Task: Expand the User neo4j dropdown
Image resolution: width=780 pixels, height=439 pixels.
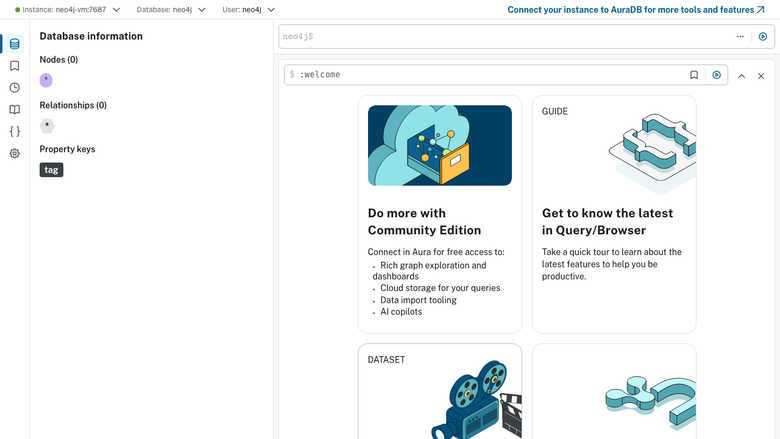Action: coord(248,9)
